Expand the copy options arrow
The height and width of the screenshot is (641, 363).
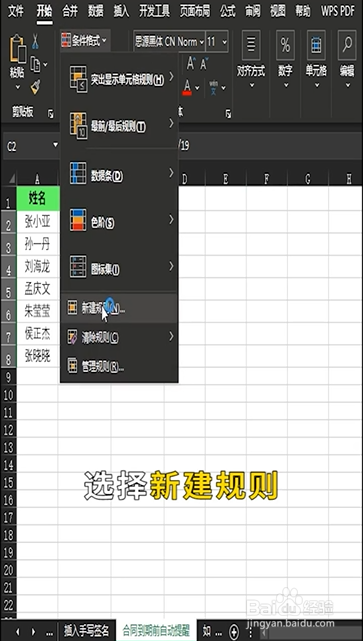pyautogui.click(x=45, y=64)
